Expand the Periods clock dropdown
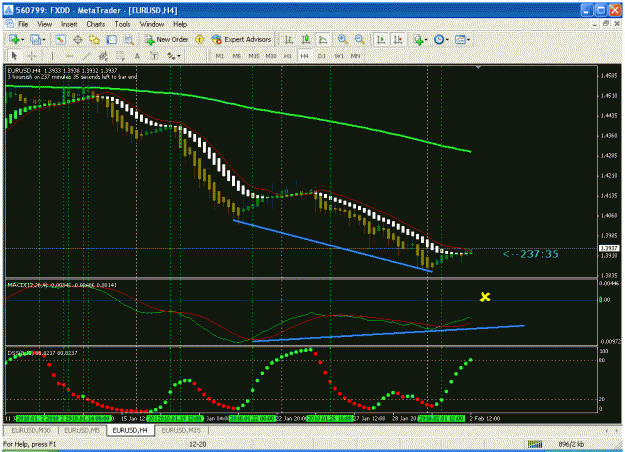Image resolution: width=625 pixels, height=452 pixels. click(x=447, y=39)
